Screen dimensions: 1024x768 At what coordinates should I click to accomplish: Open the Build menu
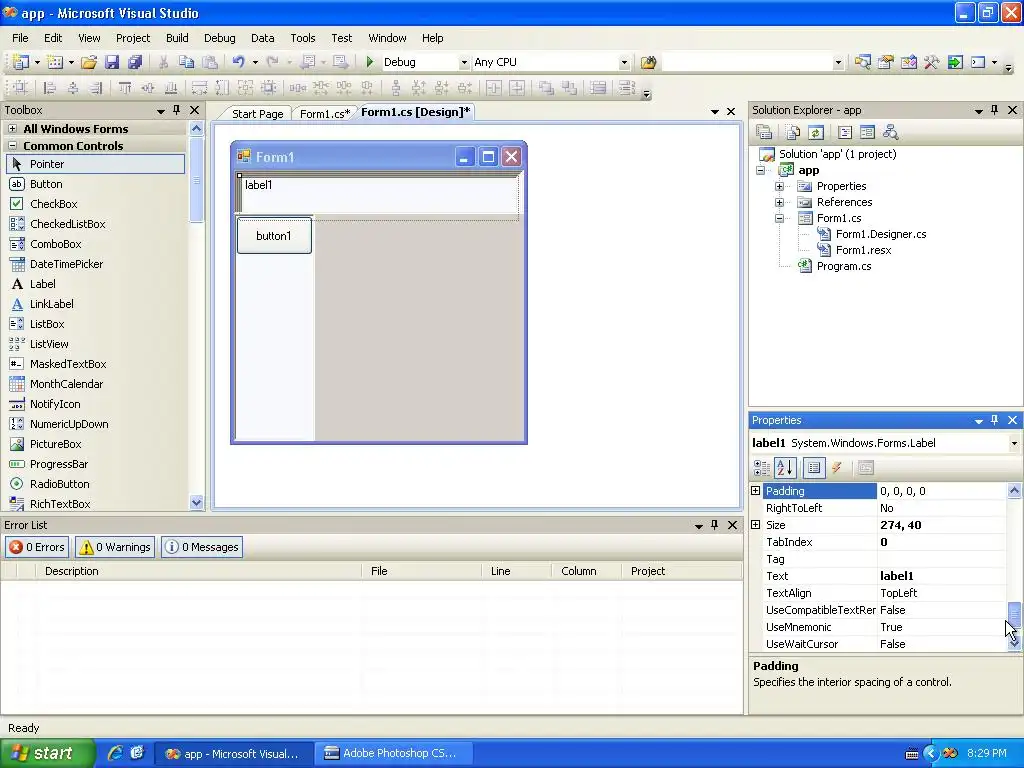[x=177, y=38]
